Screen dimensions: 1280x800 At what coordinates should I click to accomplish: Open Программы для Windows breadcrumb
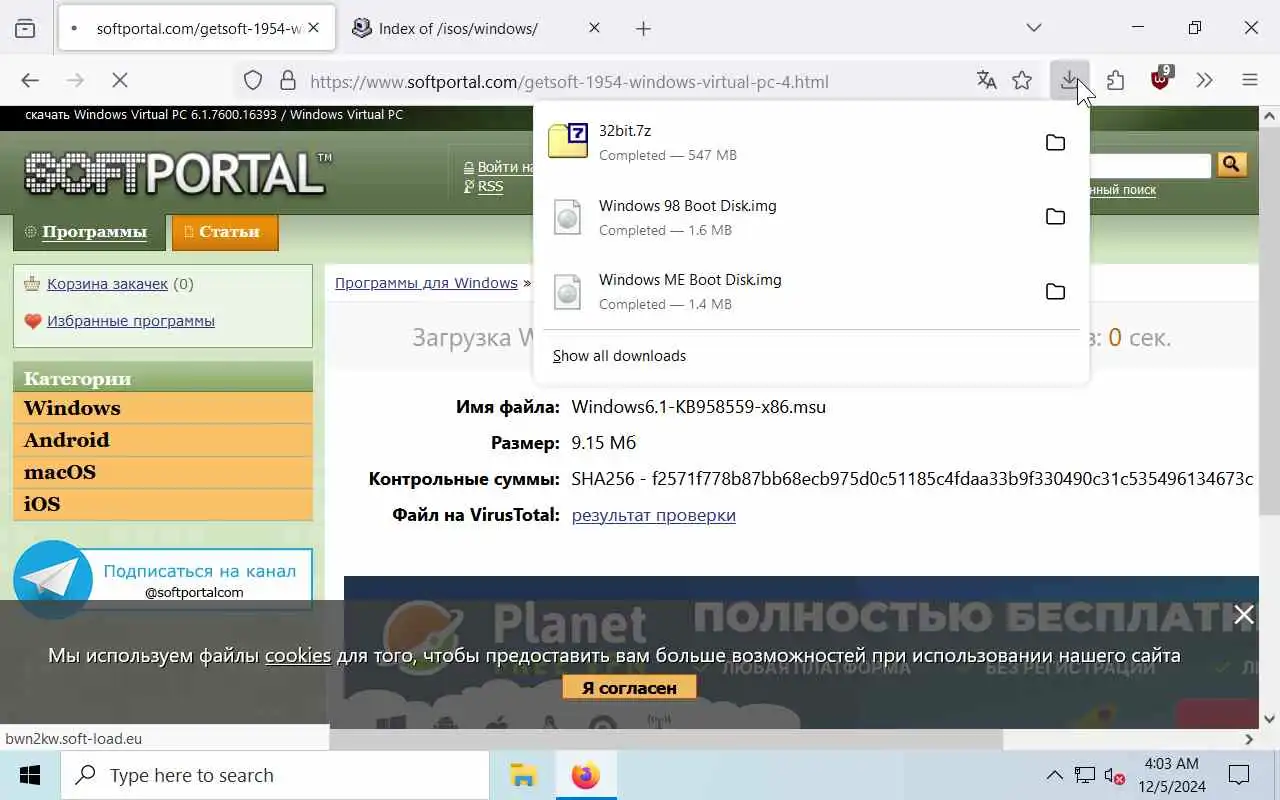coord(426,283)
